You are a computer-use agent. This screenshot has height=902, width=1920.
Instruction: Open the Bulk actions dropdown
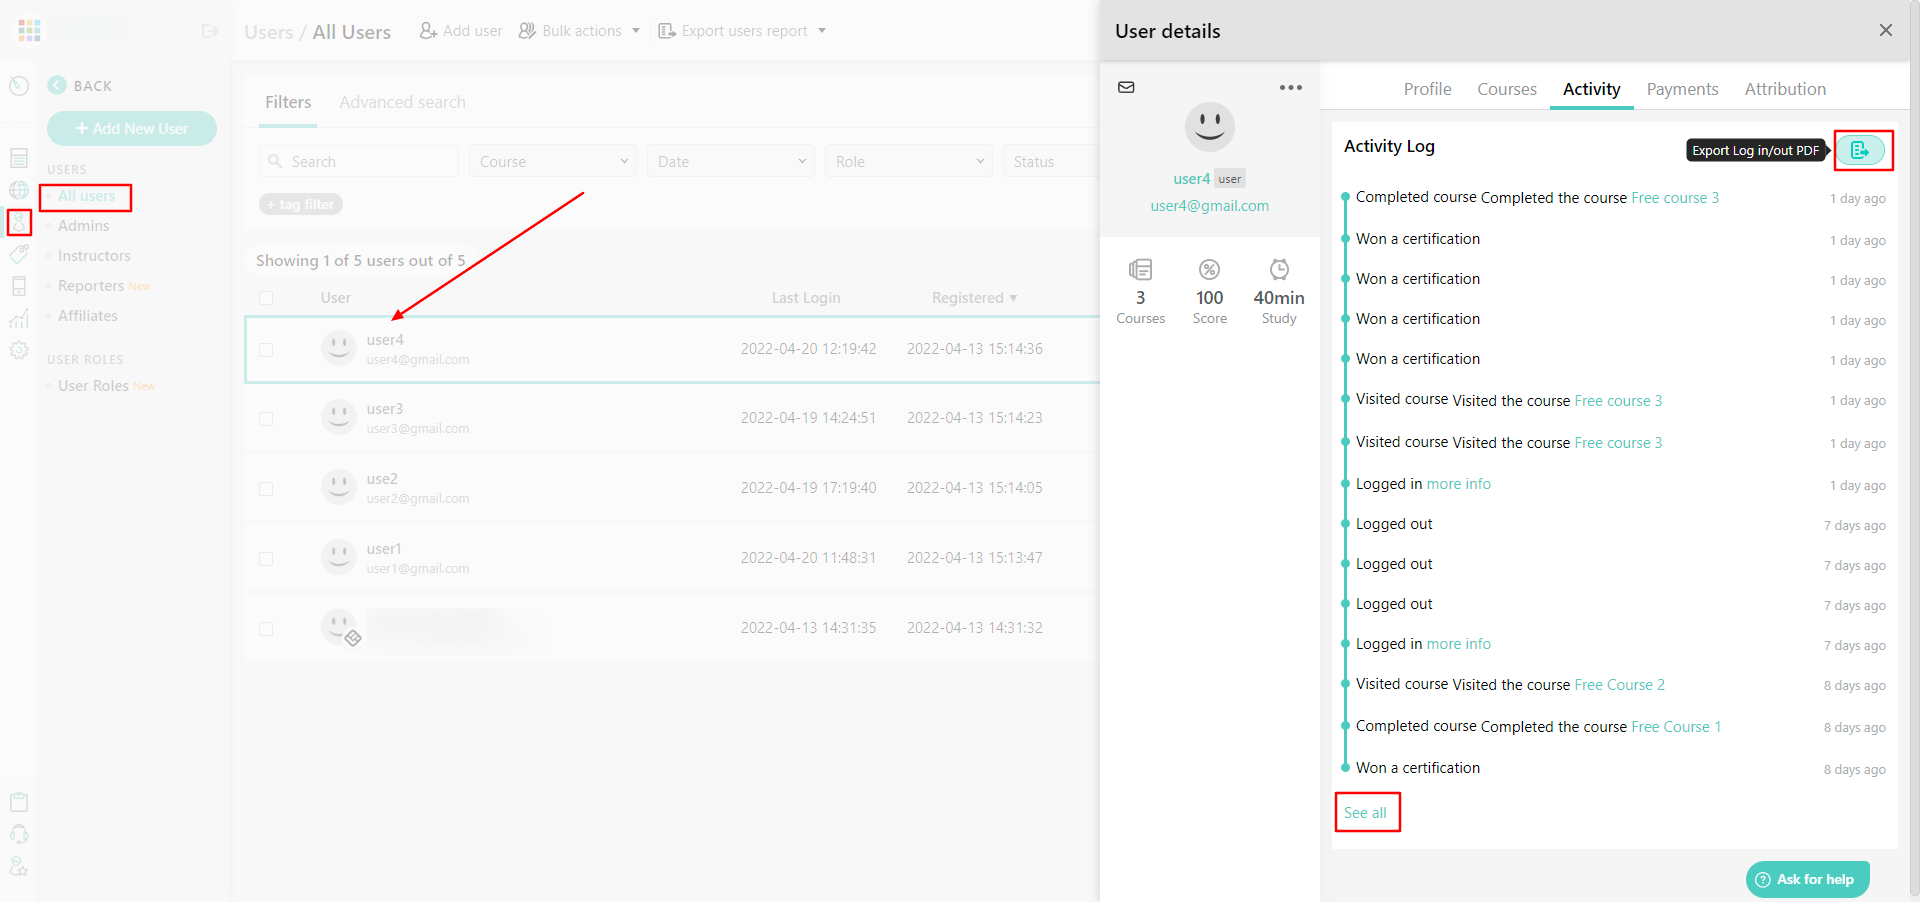click(579, 30)
